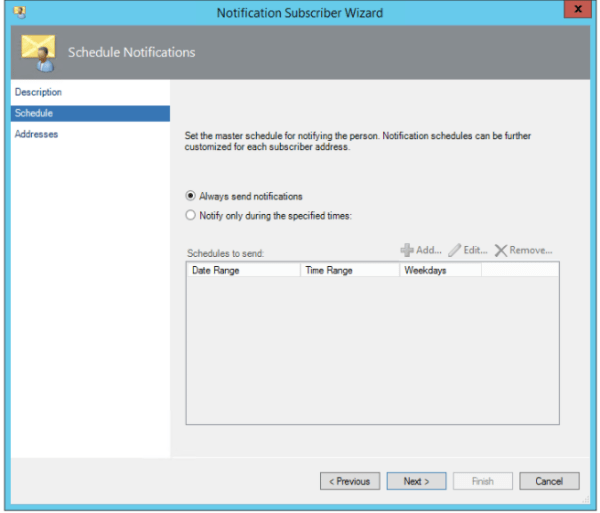Image resolution: width=600 pixels, height=513 pixels.
Task: Choose Notify only during the specified times
Action: [x=192, y=215]
